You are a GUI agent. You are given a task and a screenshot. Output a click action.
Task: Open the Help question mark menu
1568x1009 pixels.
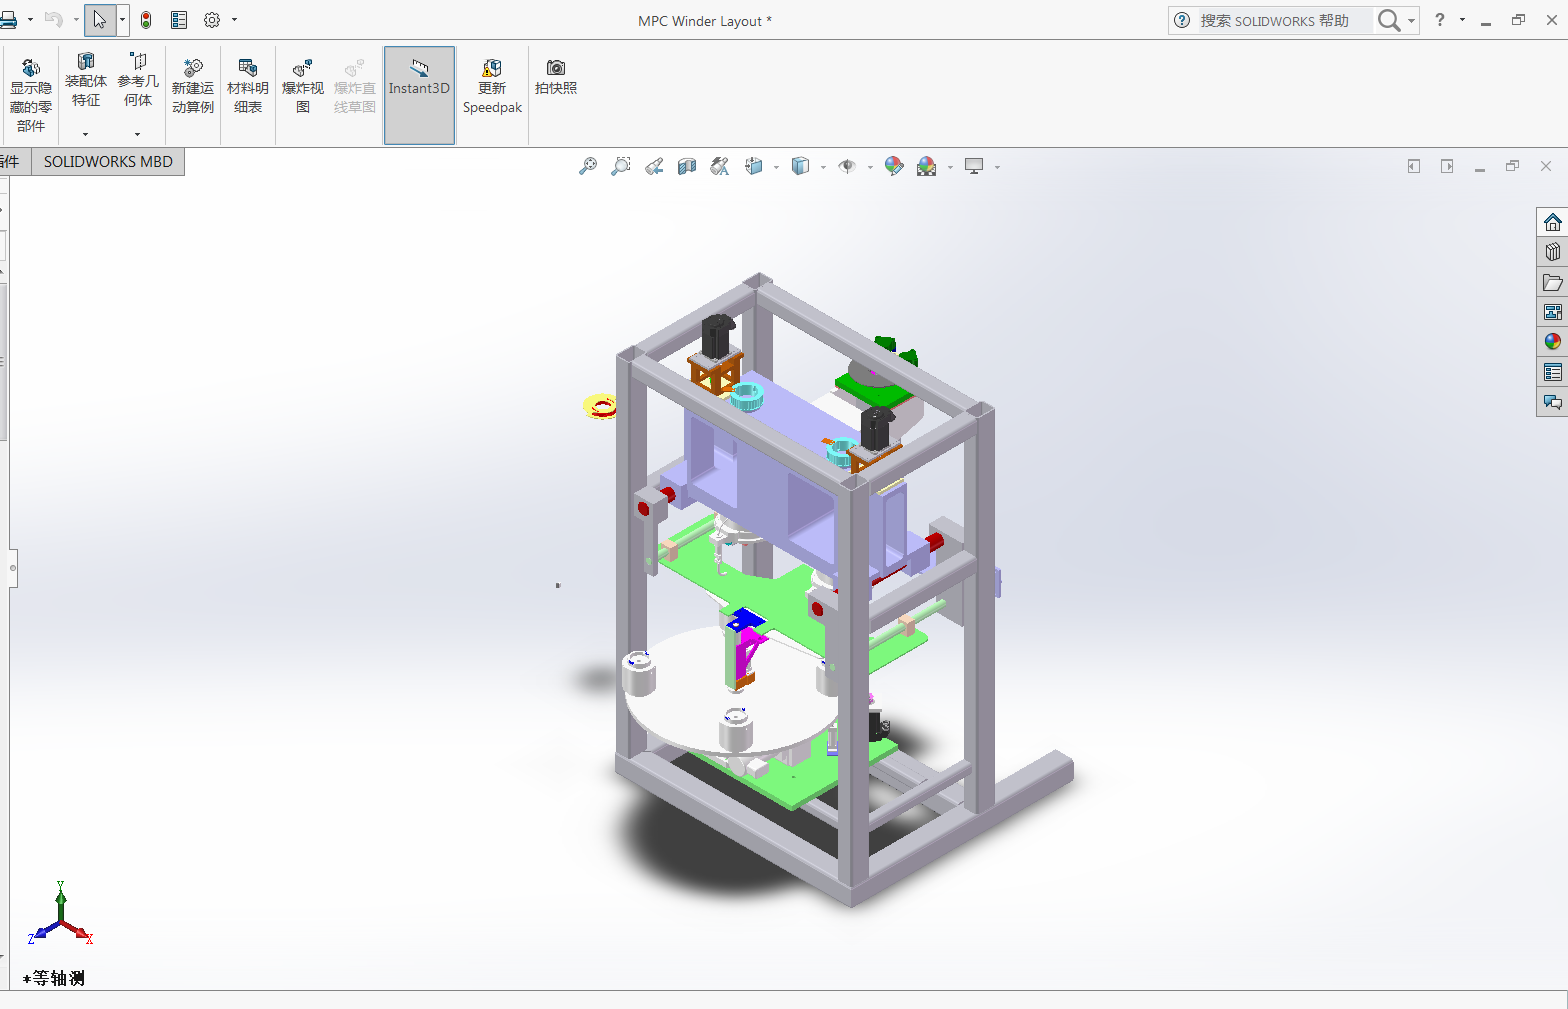coord(1440,20)
